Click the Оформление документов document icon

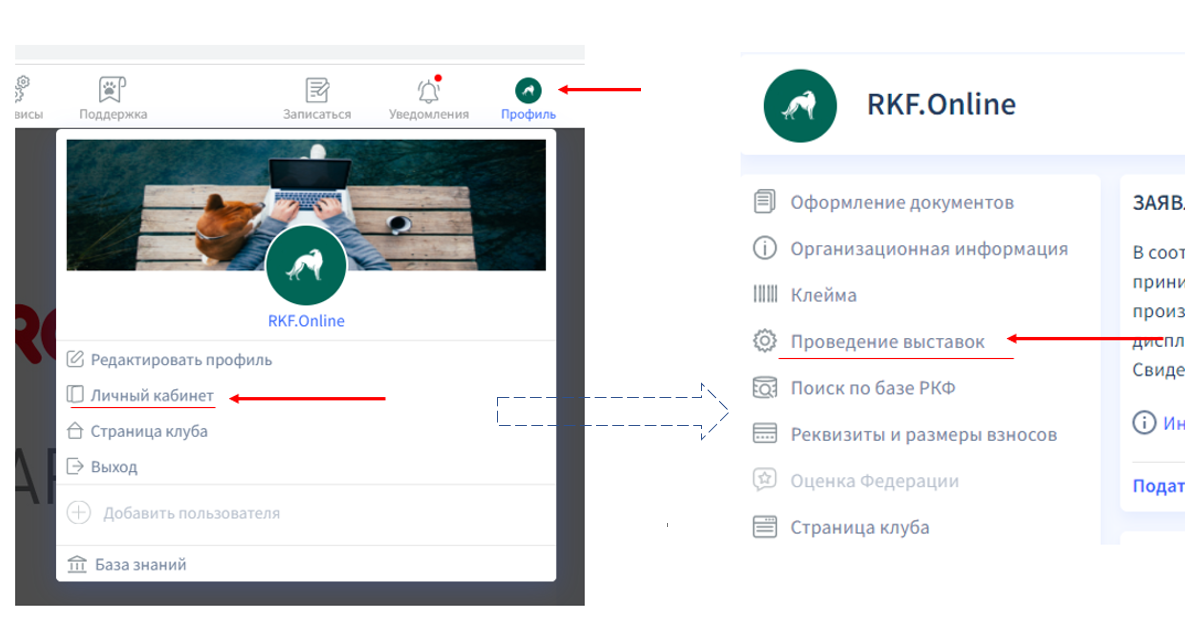(x=764, y=202)
